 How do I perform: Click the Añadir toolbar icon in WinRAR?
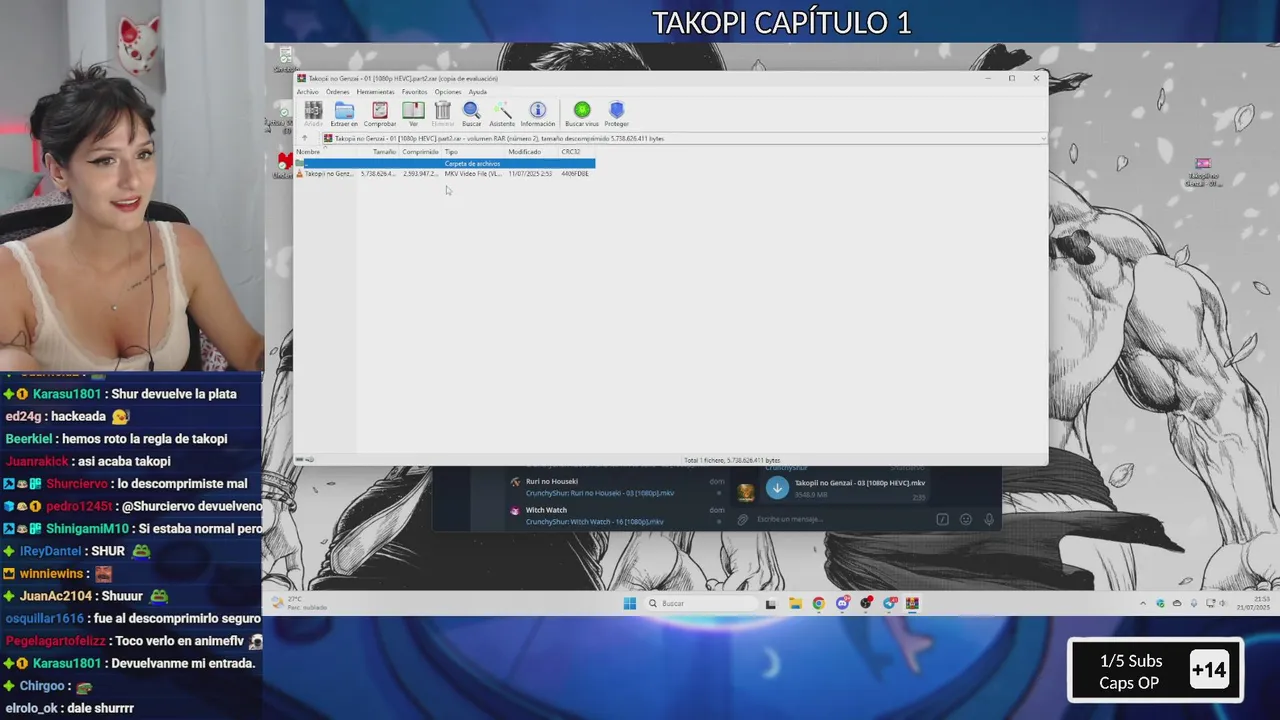(x=313, y=113)
